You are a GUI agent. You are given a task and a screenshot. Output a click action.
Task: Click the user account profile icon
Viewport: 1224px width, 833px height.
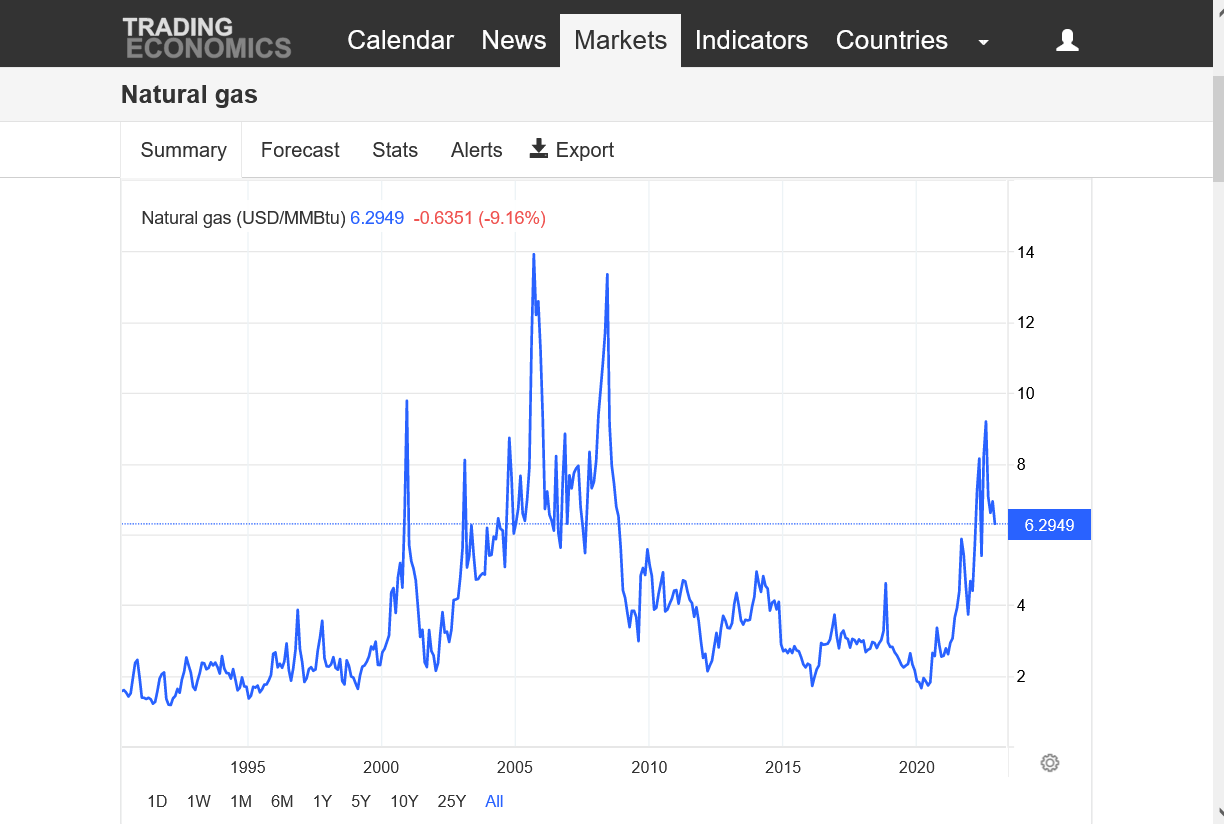[x=1067, y=40]
